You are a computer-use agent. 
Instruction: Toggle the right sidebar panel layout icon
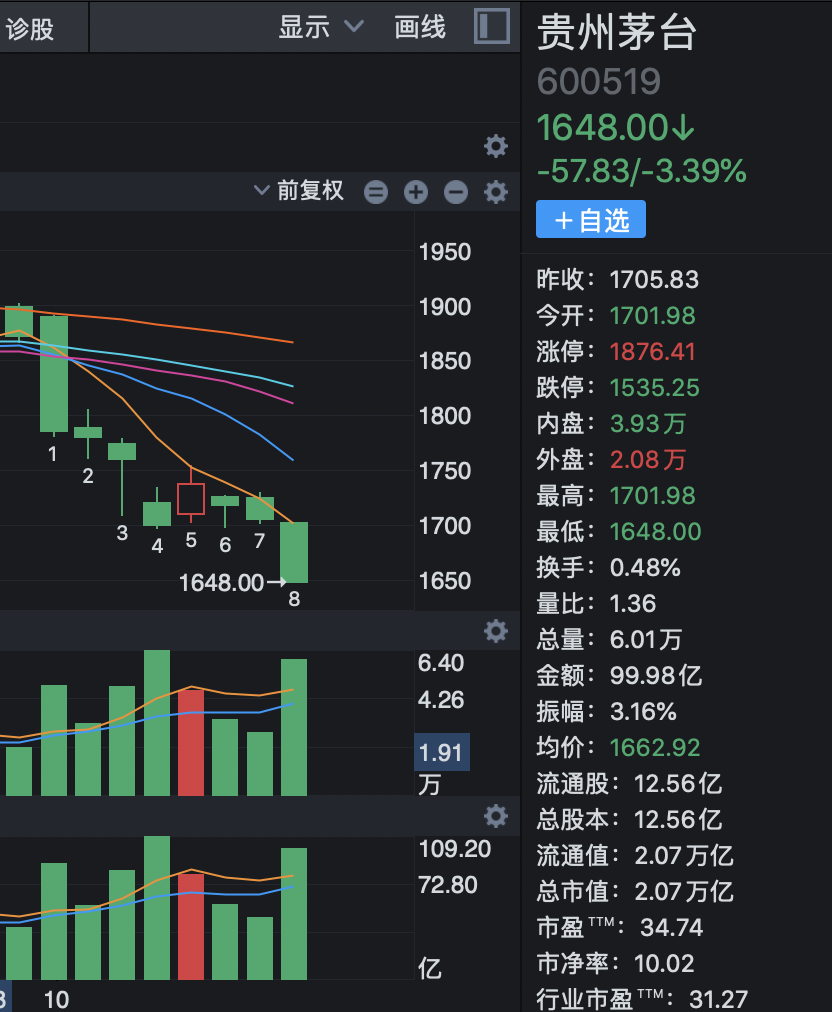[x=491, y=27]
